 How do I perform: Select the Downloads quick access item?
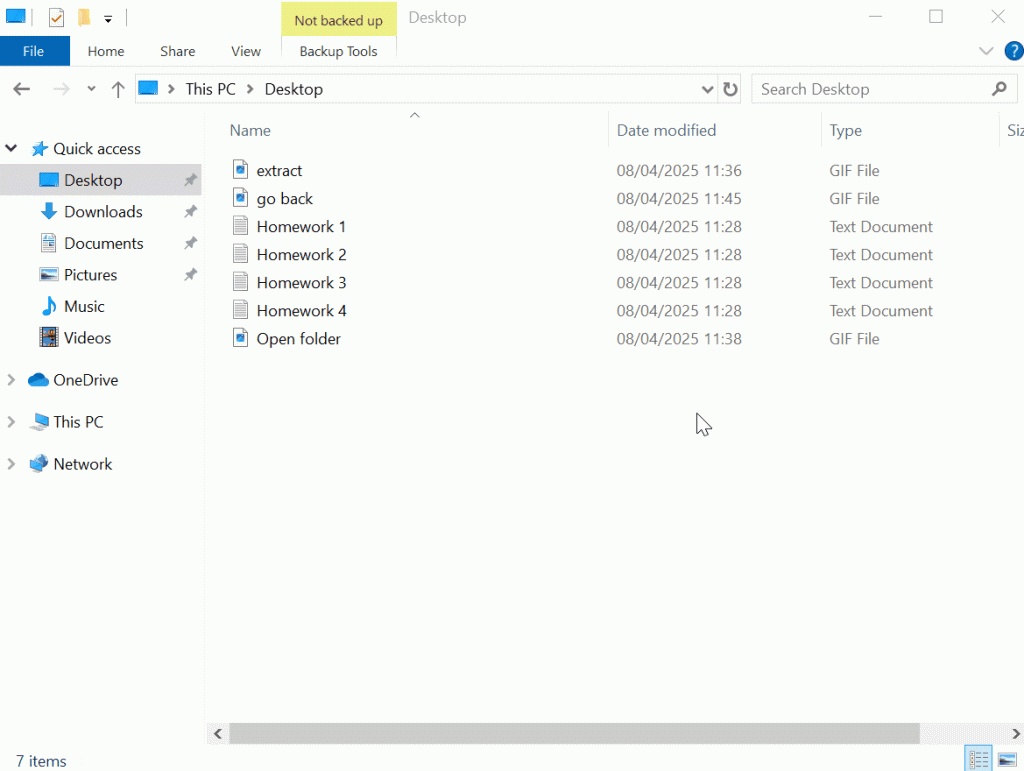[102, 212]
